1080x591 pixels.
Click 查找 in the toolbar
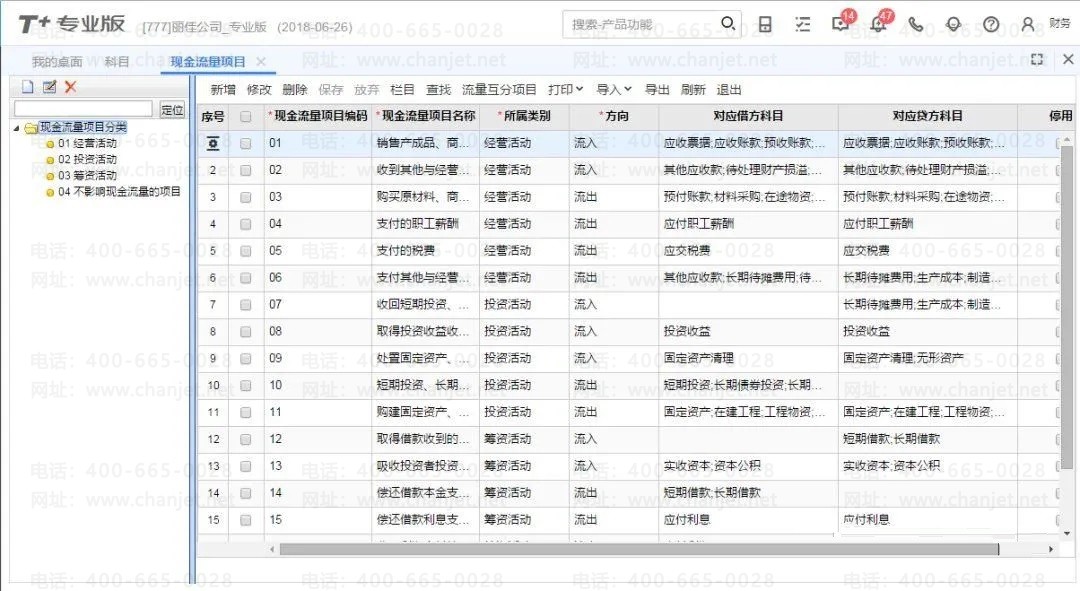[438, 90]
